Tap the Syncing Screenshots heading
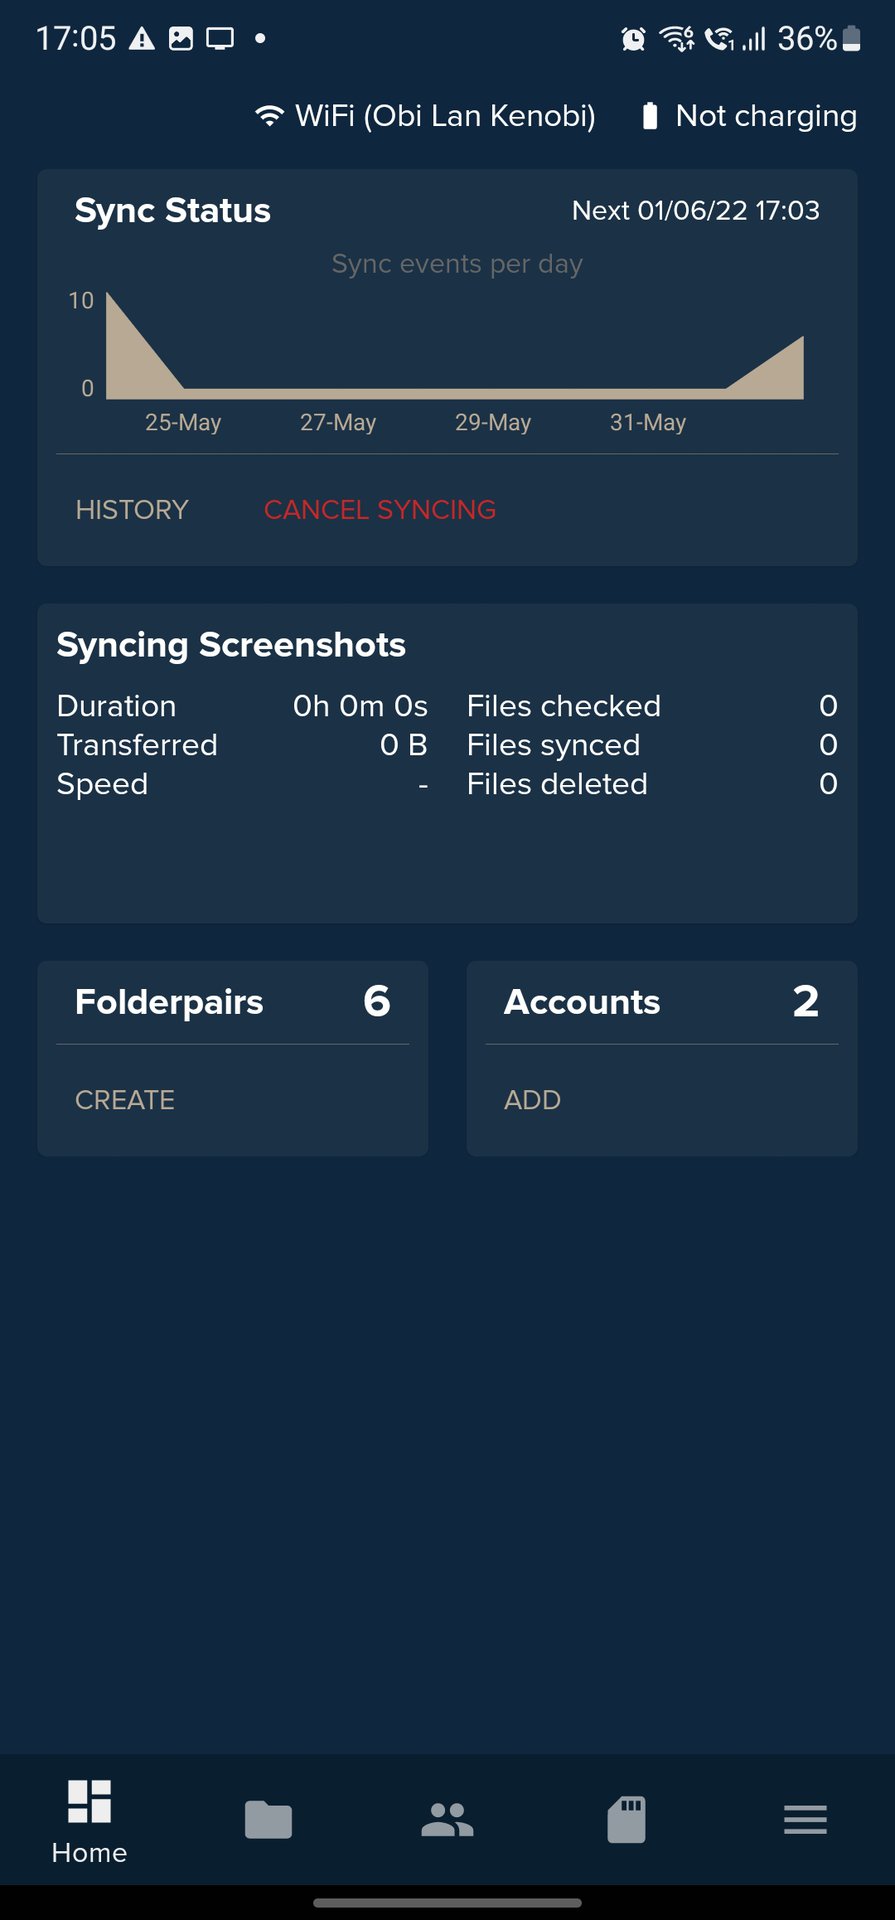The image size is (895, 1920). point(231,645)
